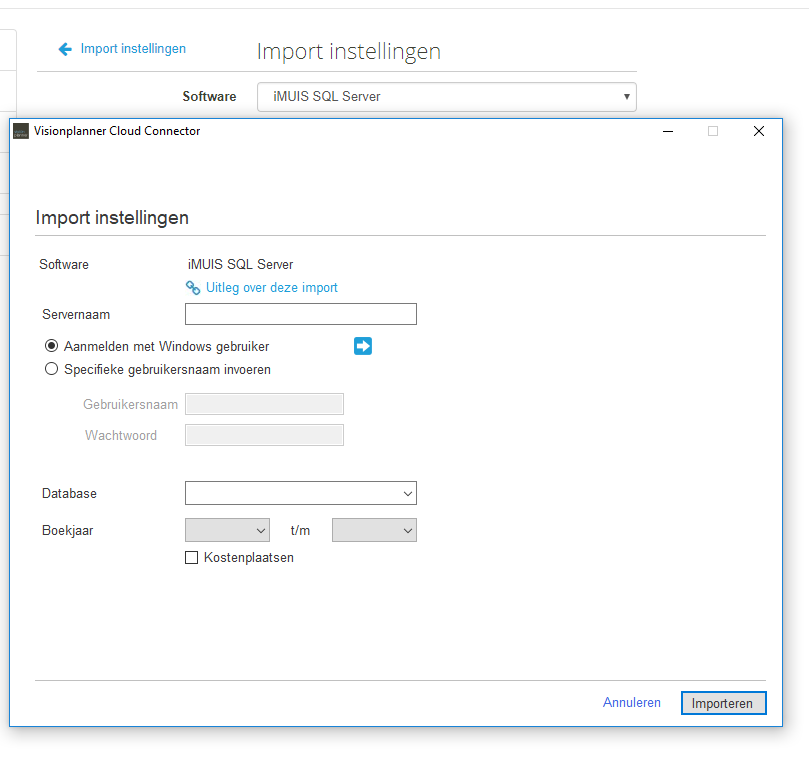The image size is (809, 762).
Task: Open the Database dropdown
Action: tap(301, 493)
